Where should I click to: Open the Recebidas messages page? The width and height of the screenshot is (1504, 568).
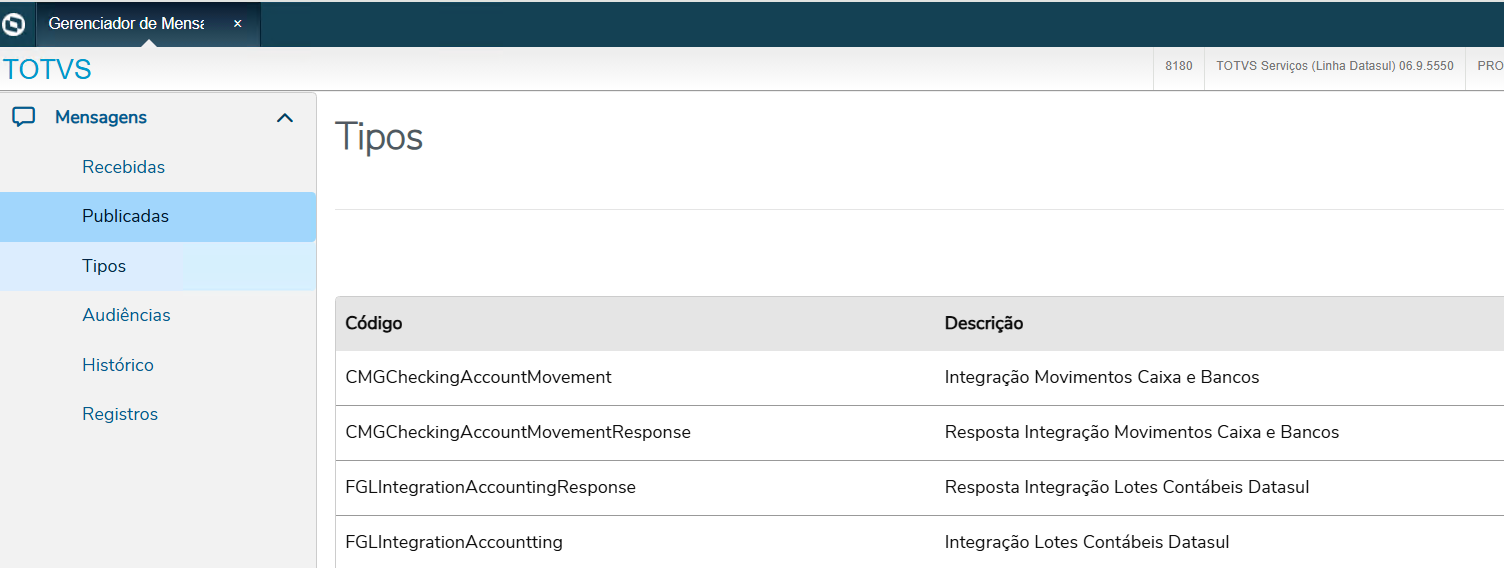coord(123,167)
